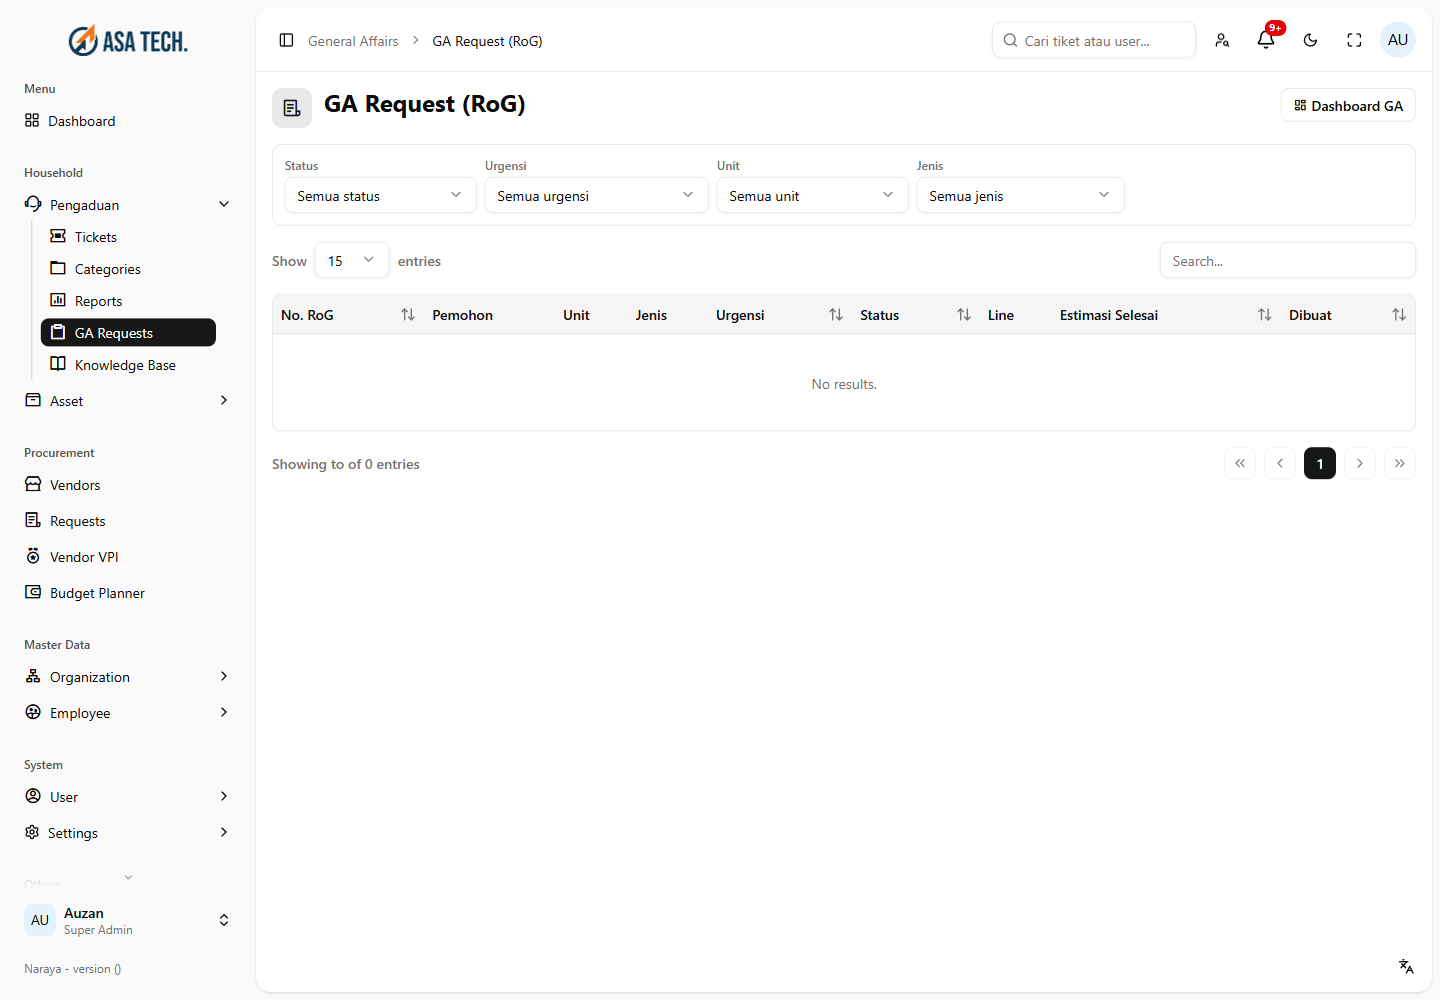1440x1000 pixels.
Task: Expand the Employee section
Action: 128,713
